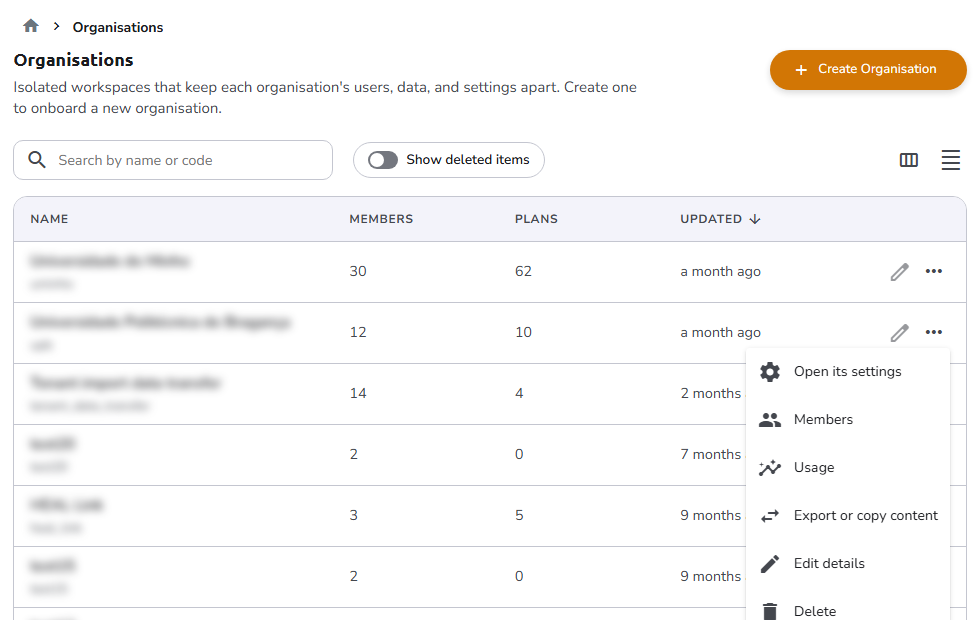Click the UPDATED descending sort arrow
This screenshot has height=620, width=980.
(x=754, y=219)
